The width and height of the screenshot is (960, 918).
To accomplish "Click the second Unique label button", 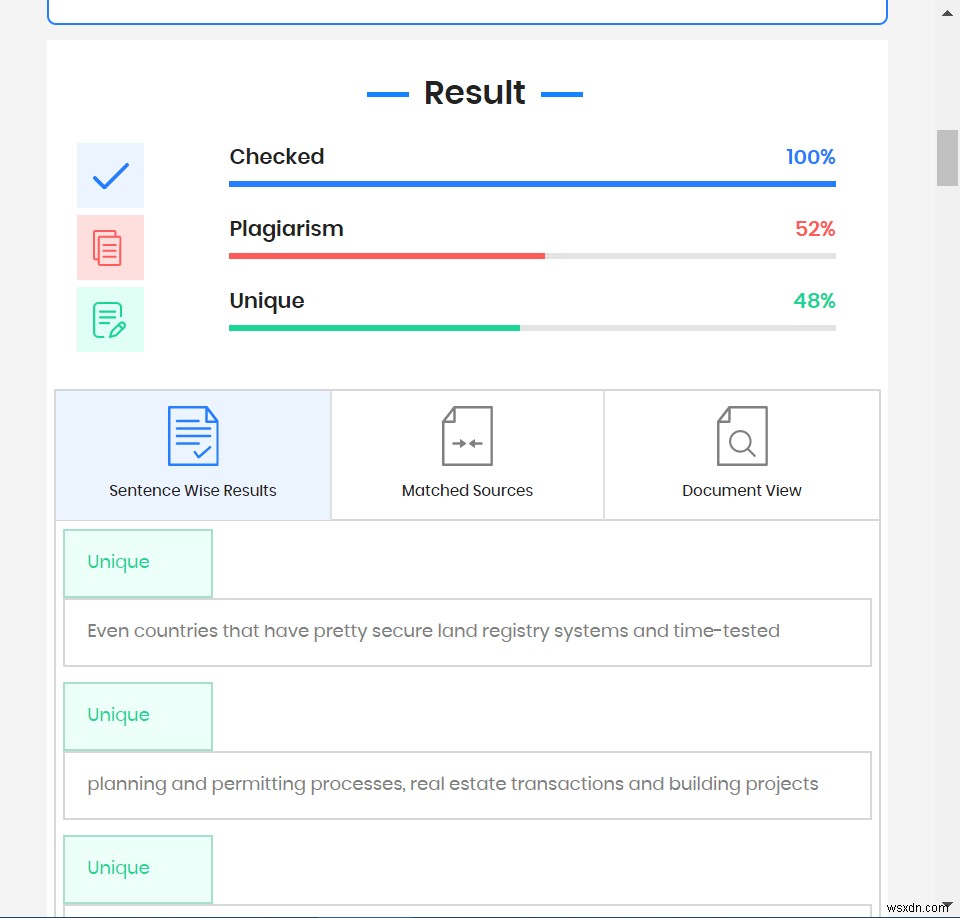I will [x=138, y=716].
